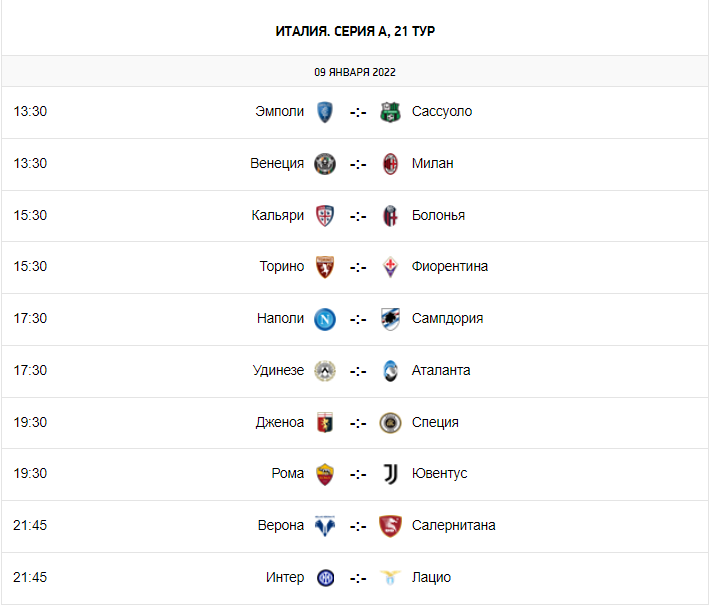710x605 pixels.
Task: Click the Италия. Серия А, 21 тур heading
Action: [355, 31]
